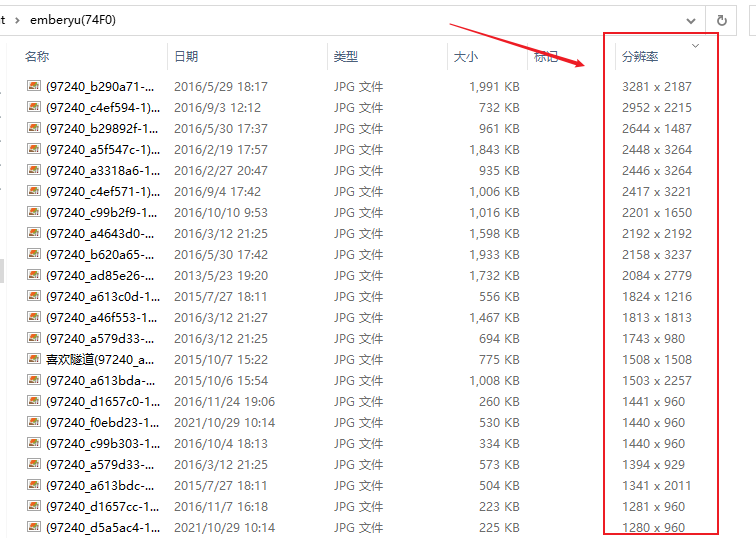Click JPG 文件 type of the 556 KB file
This screenshot has height=538, width=756.
[x=358, y=296]
